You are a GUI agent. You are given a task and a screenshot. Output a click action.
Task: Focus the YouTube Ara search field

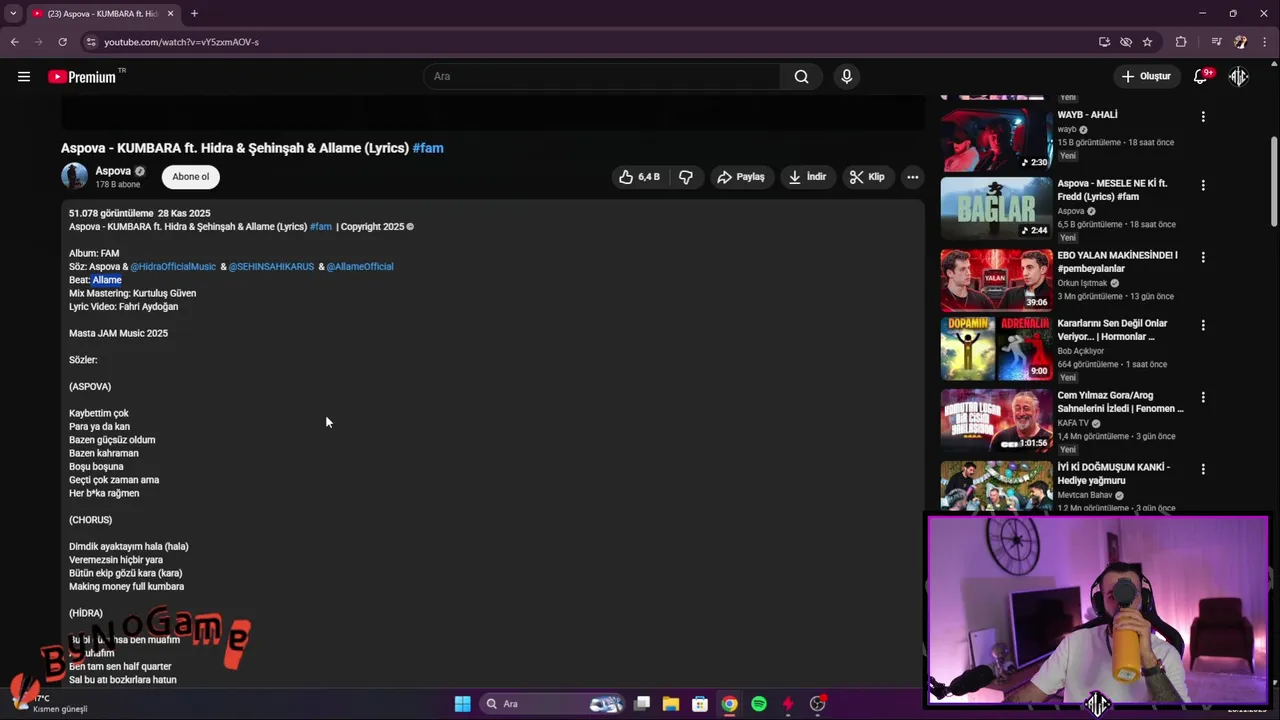pos(601,76)
